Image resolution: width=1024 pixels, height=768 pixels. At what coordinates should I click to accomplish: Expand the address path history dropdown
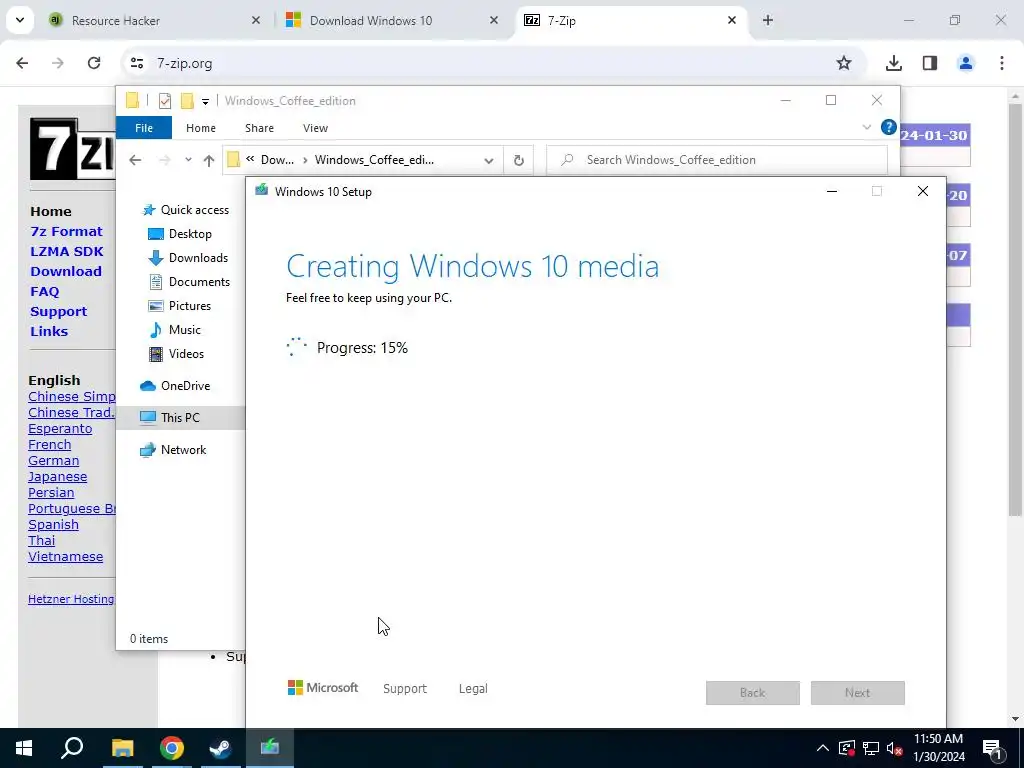click(x=488, y=161)
